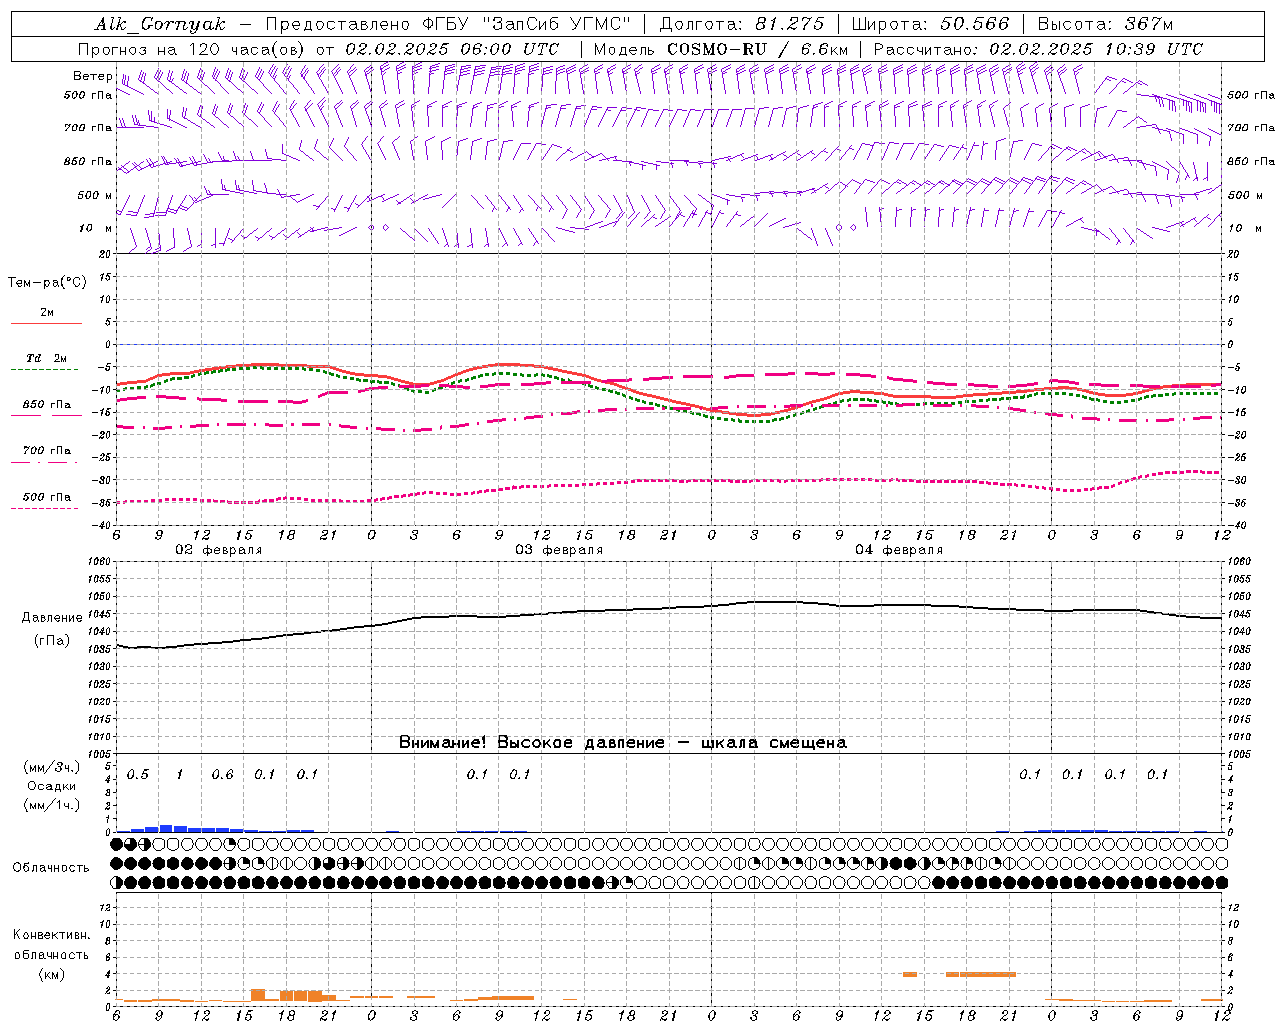Select the Долгота: 81.275 value
The image size is (1280, 1024).
(742, 24)
